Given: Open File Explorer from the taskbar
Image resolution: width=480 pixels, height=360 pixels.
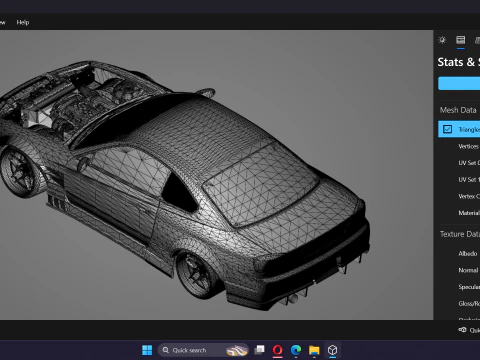Looking at the screenshot, I should pyautogui.click(x=314, y=350).
